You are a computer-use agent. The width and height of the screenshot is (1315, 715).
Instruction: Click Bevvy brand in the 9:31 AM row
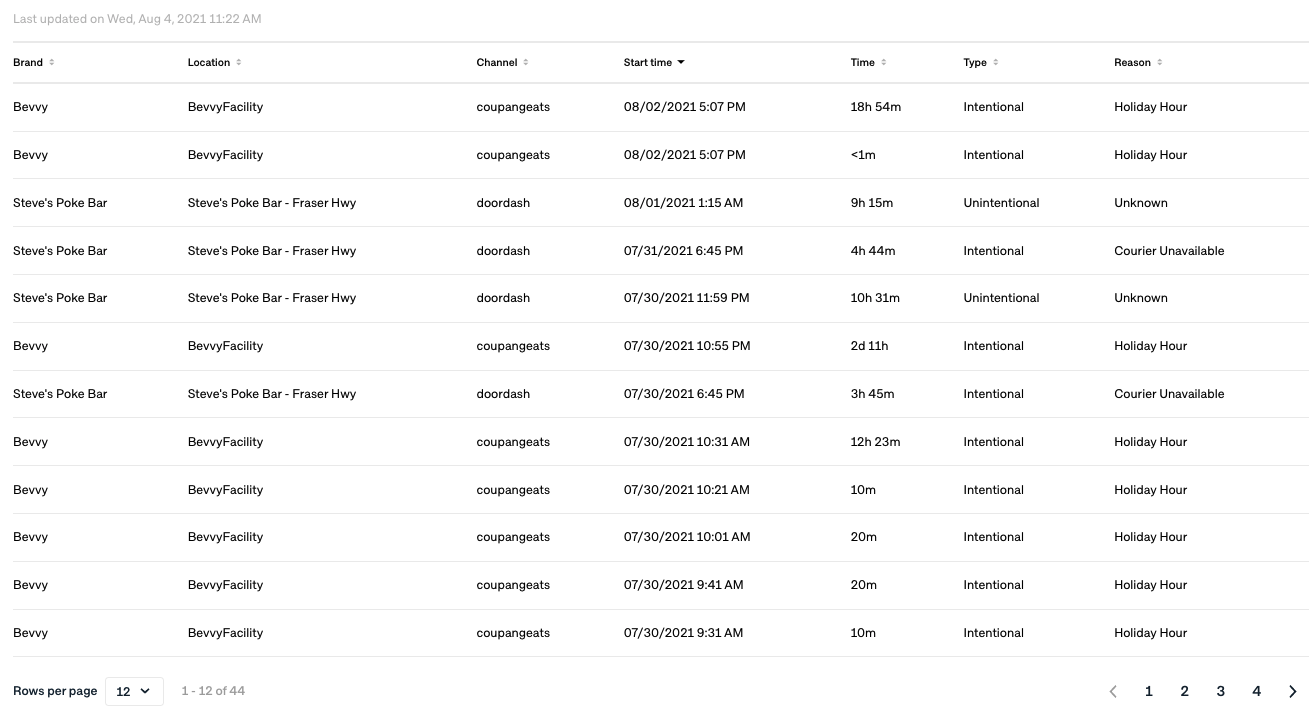[x=31, y=633]
